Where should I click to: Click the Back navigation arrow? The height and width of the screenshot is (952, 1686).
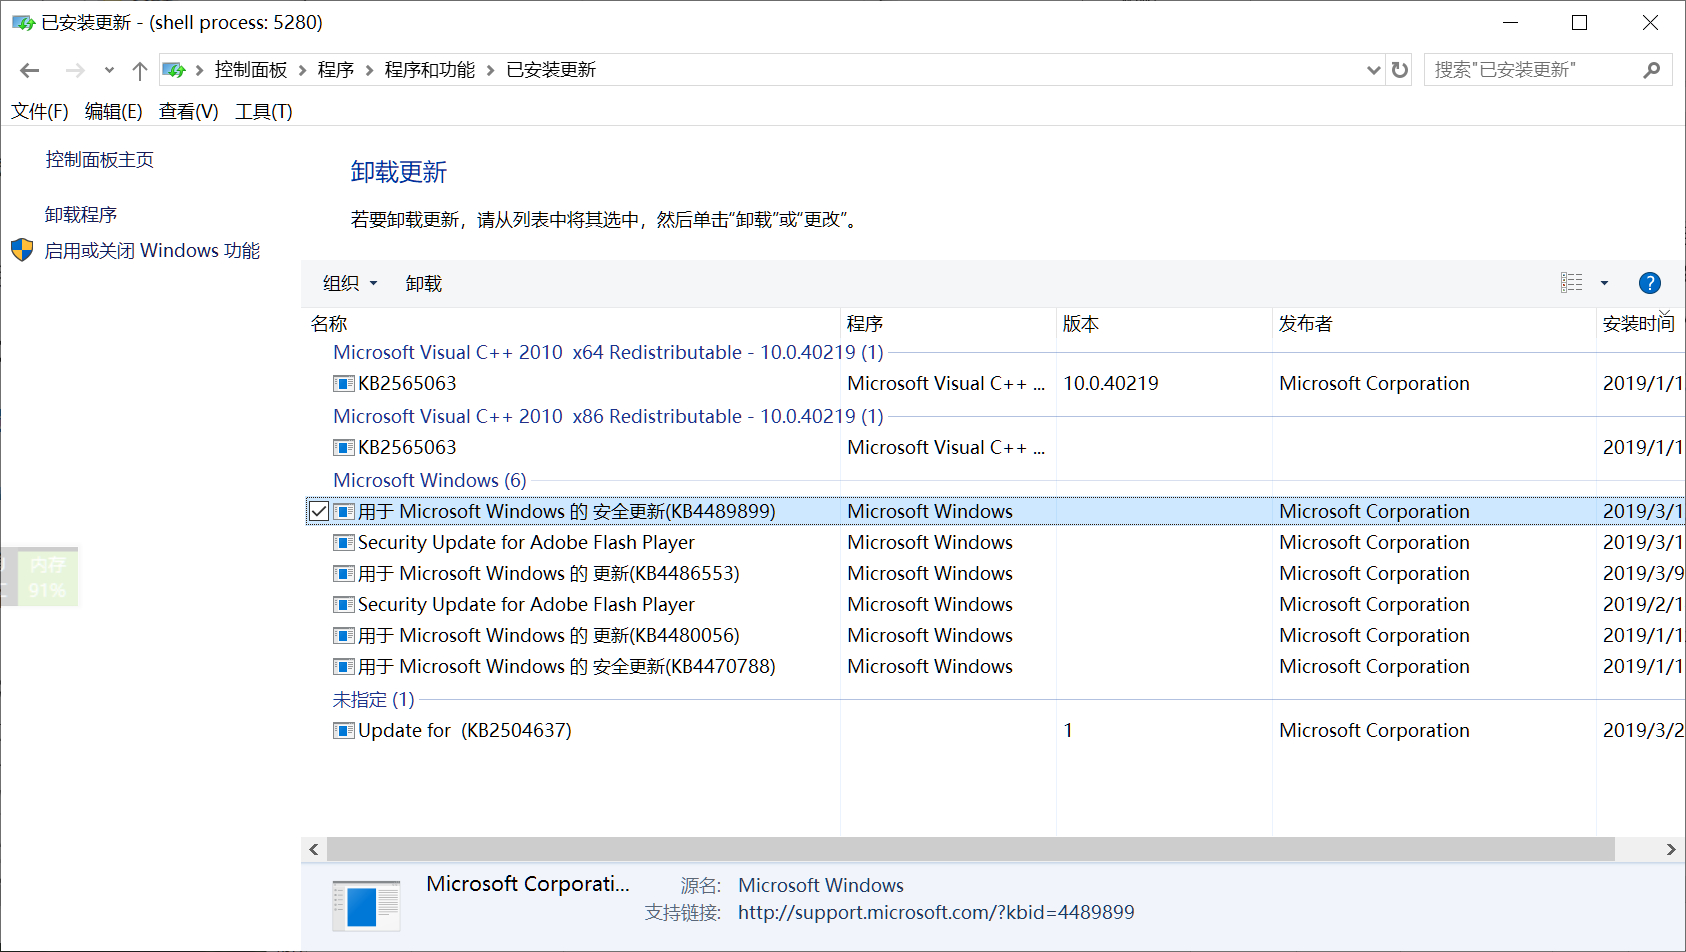pos(30,70)
